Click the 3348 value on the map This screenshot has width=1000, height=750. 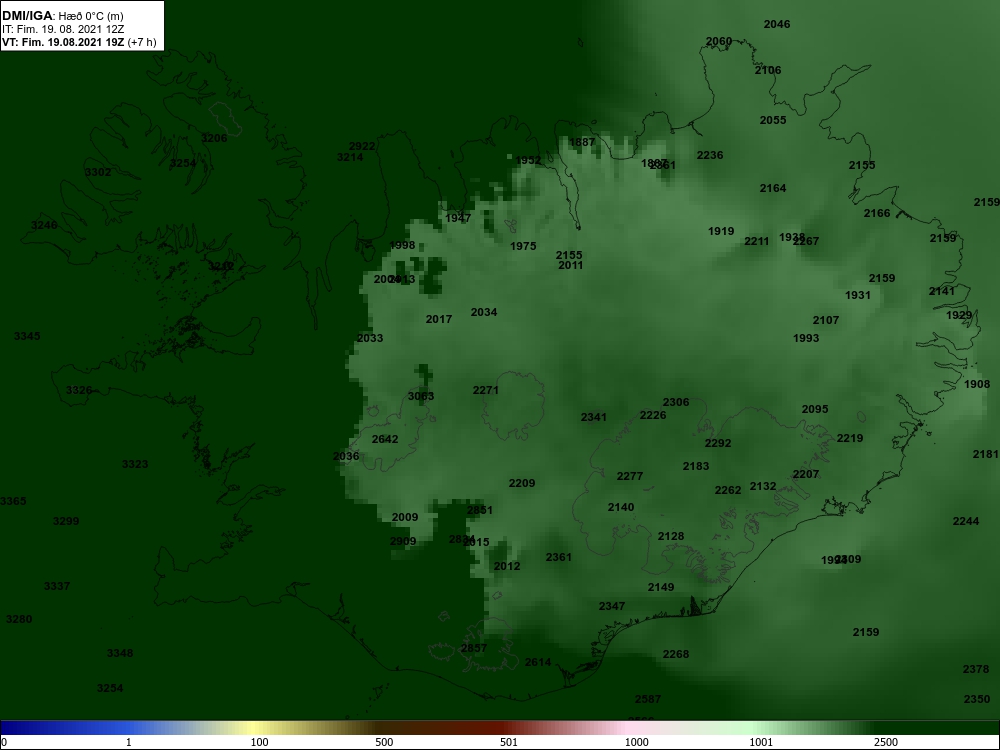point(121,653)
